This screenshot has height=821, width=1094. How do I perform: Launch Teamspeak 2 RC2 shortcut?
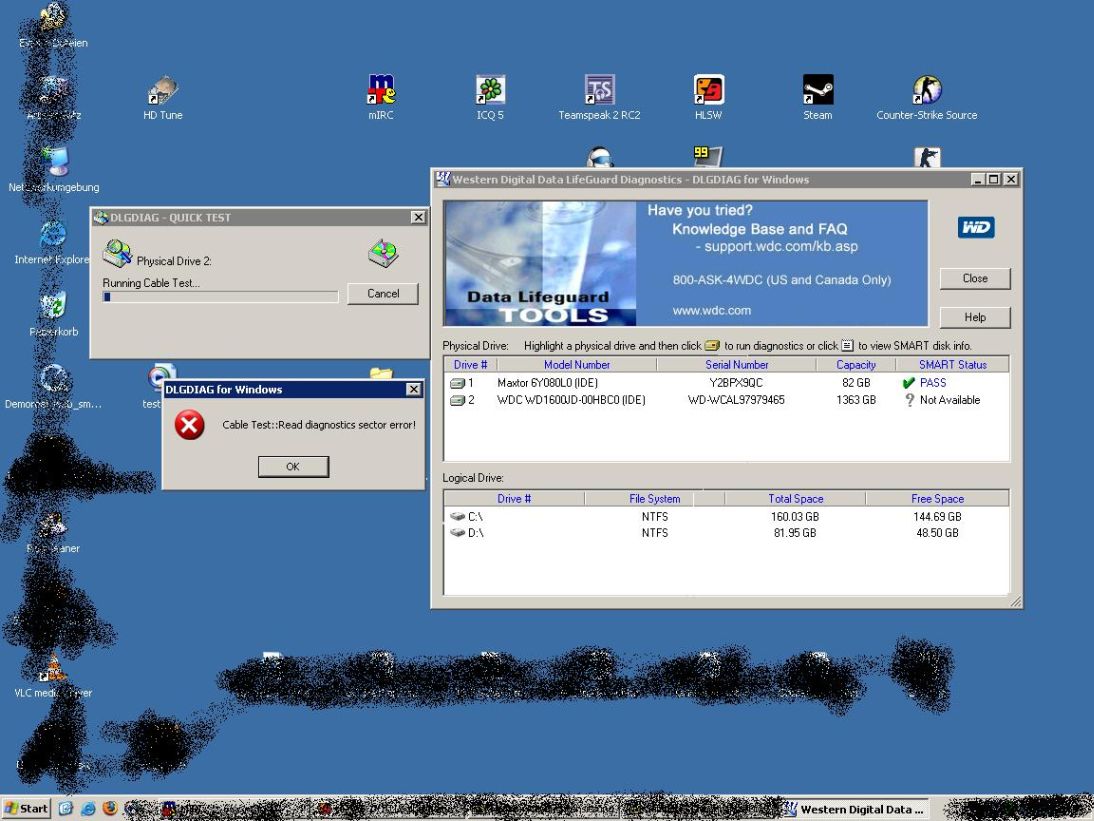click(599, 98)
